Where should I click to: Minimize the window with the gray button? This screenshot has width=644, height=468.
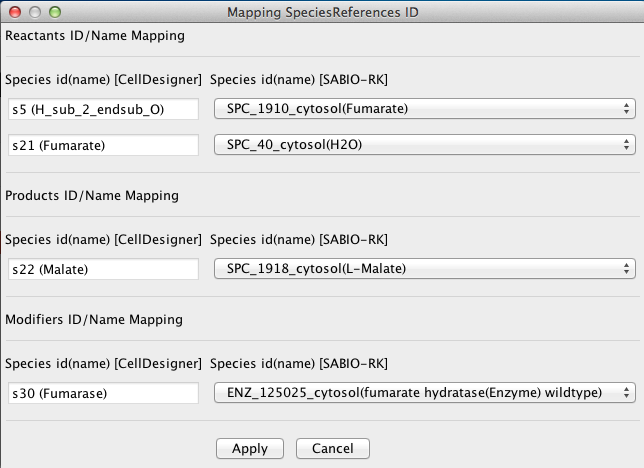pyautogui.click(x=35, y=12)
